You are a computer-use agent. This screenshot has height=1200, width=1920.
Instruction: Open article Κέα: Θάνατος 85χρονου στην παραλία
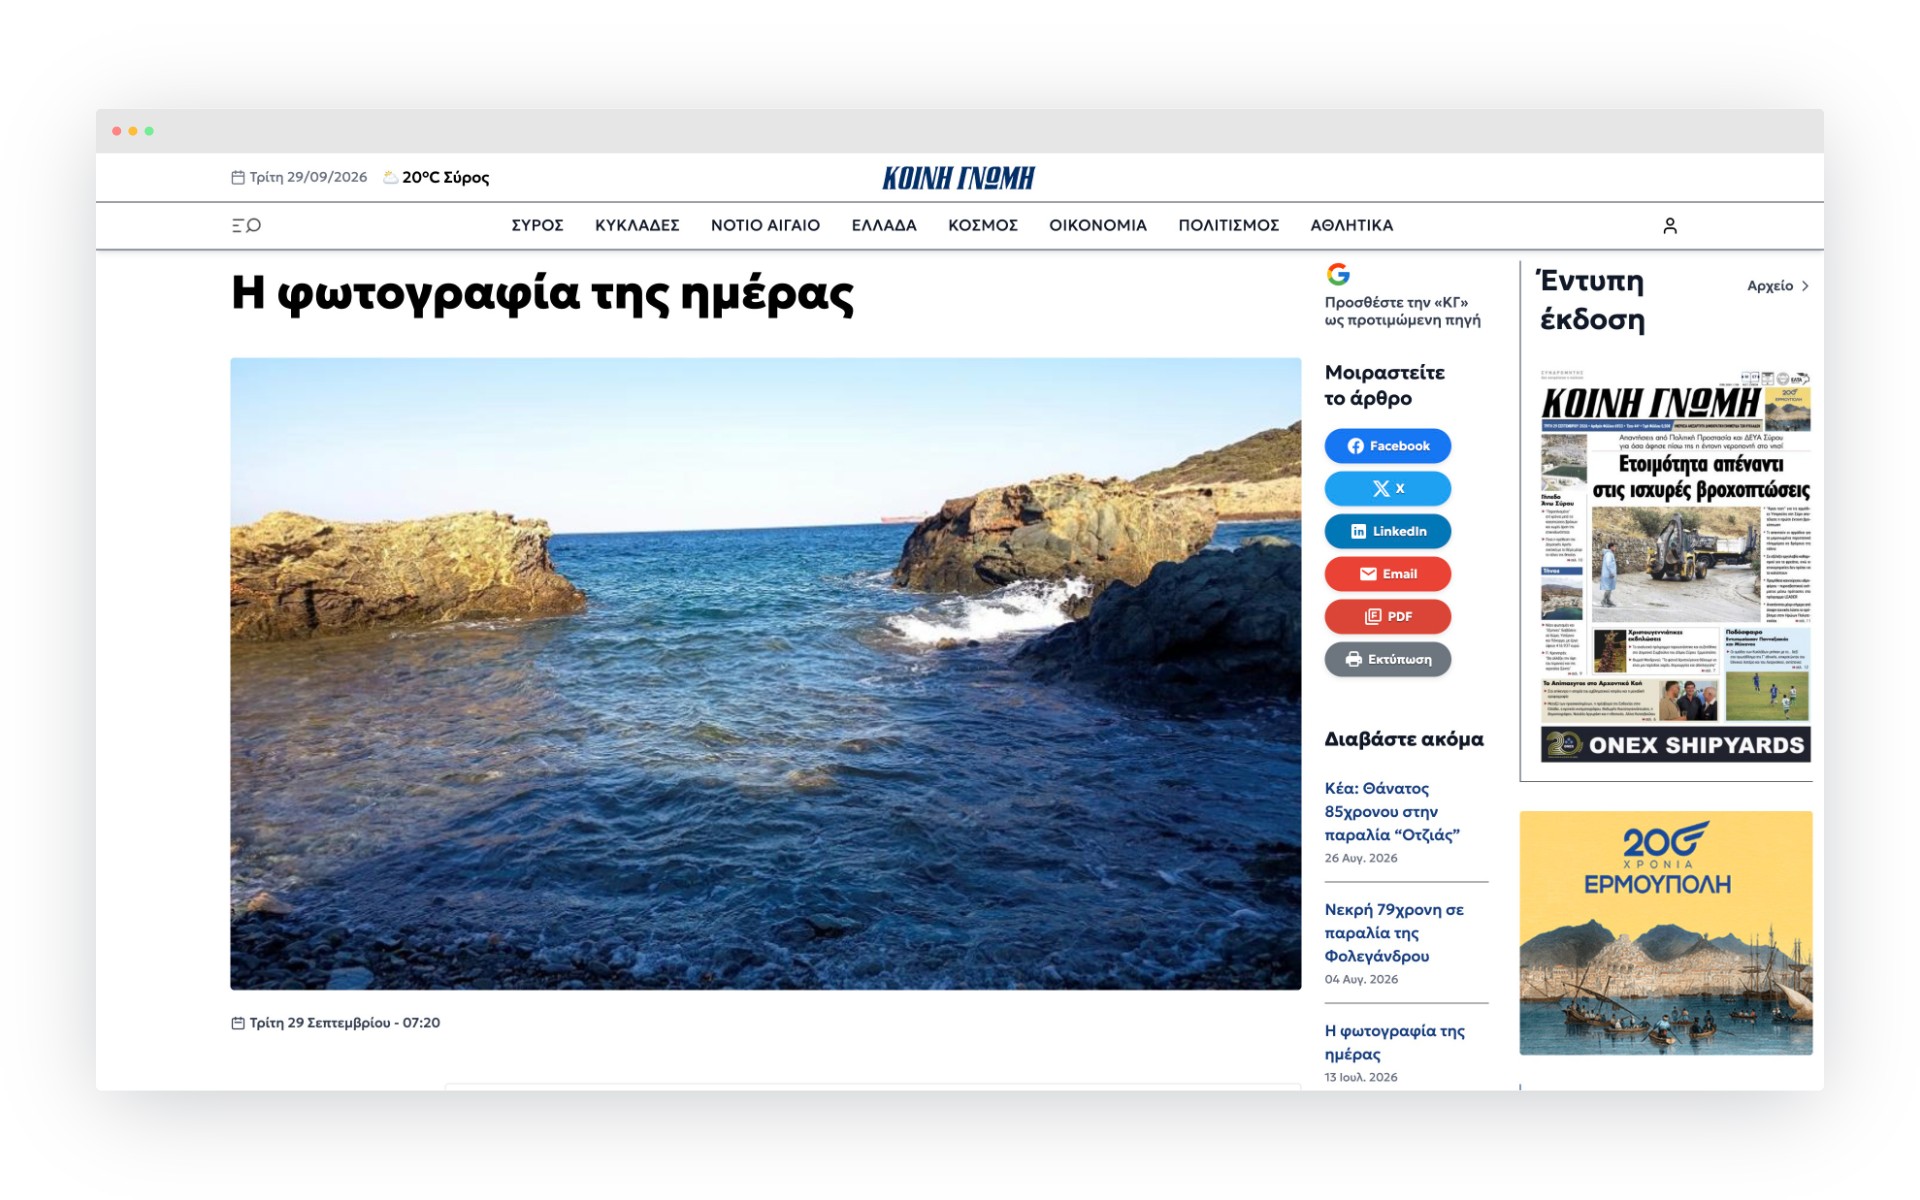point(1392,811)
